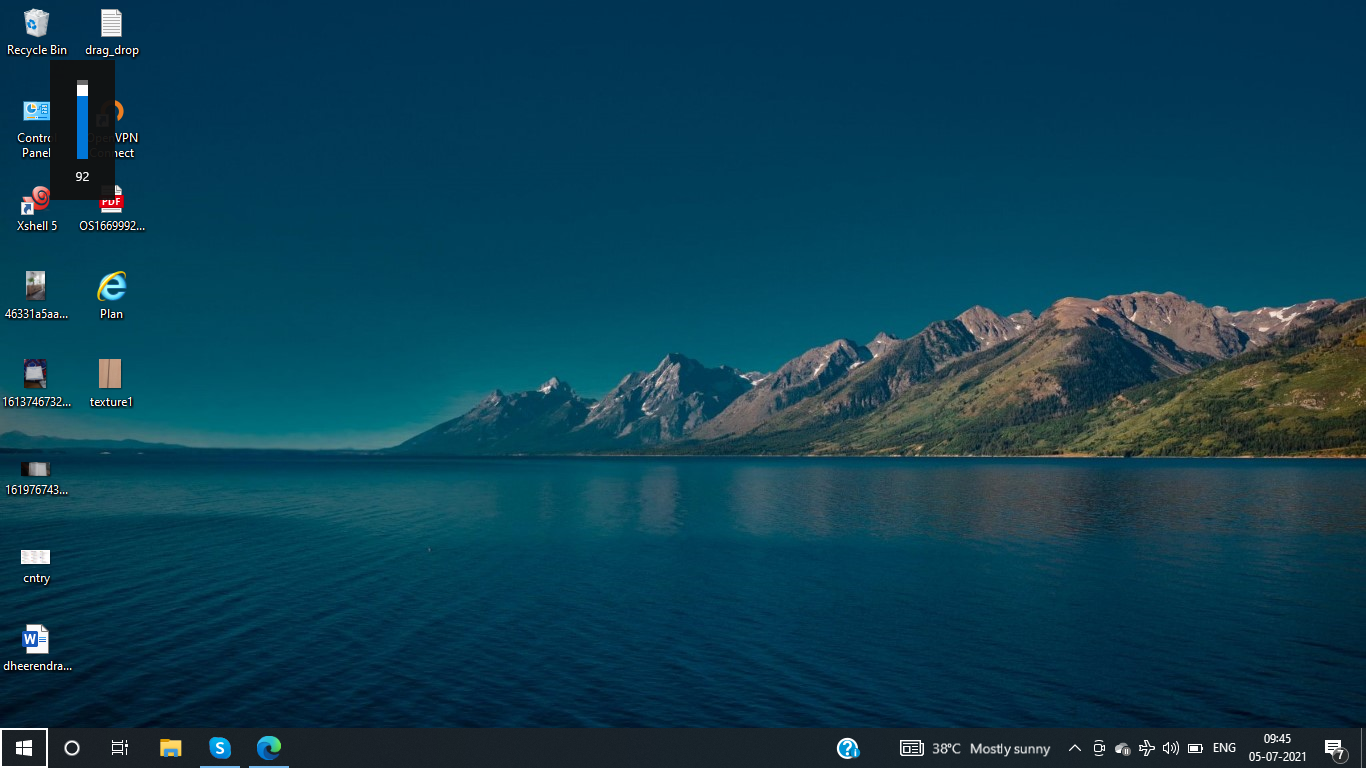This screenshot has width=1366, height=768.
Task: Open Skype from the taskbar
Action: 220,748
